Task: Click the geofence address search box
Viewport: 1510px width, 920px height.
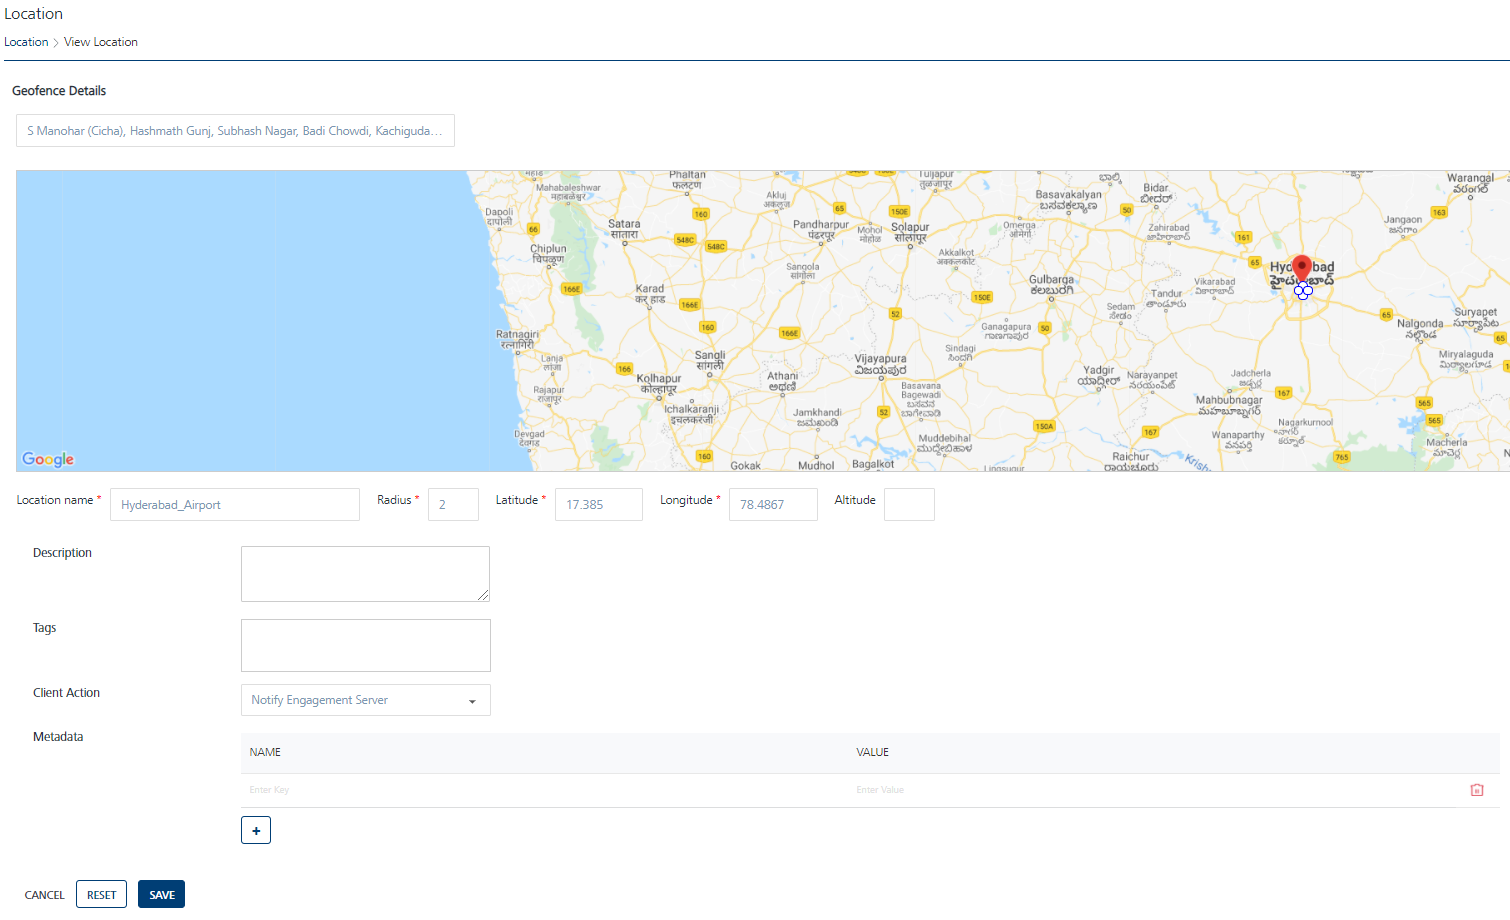Action: pyautogui.click(x=235, y=131)
